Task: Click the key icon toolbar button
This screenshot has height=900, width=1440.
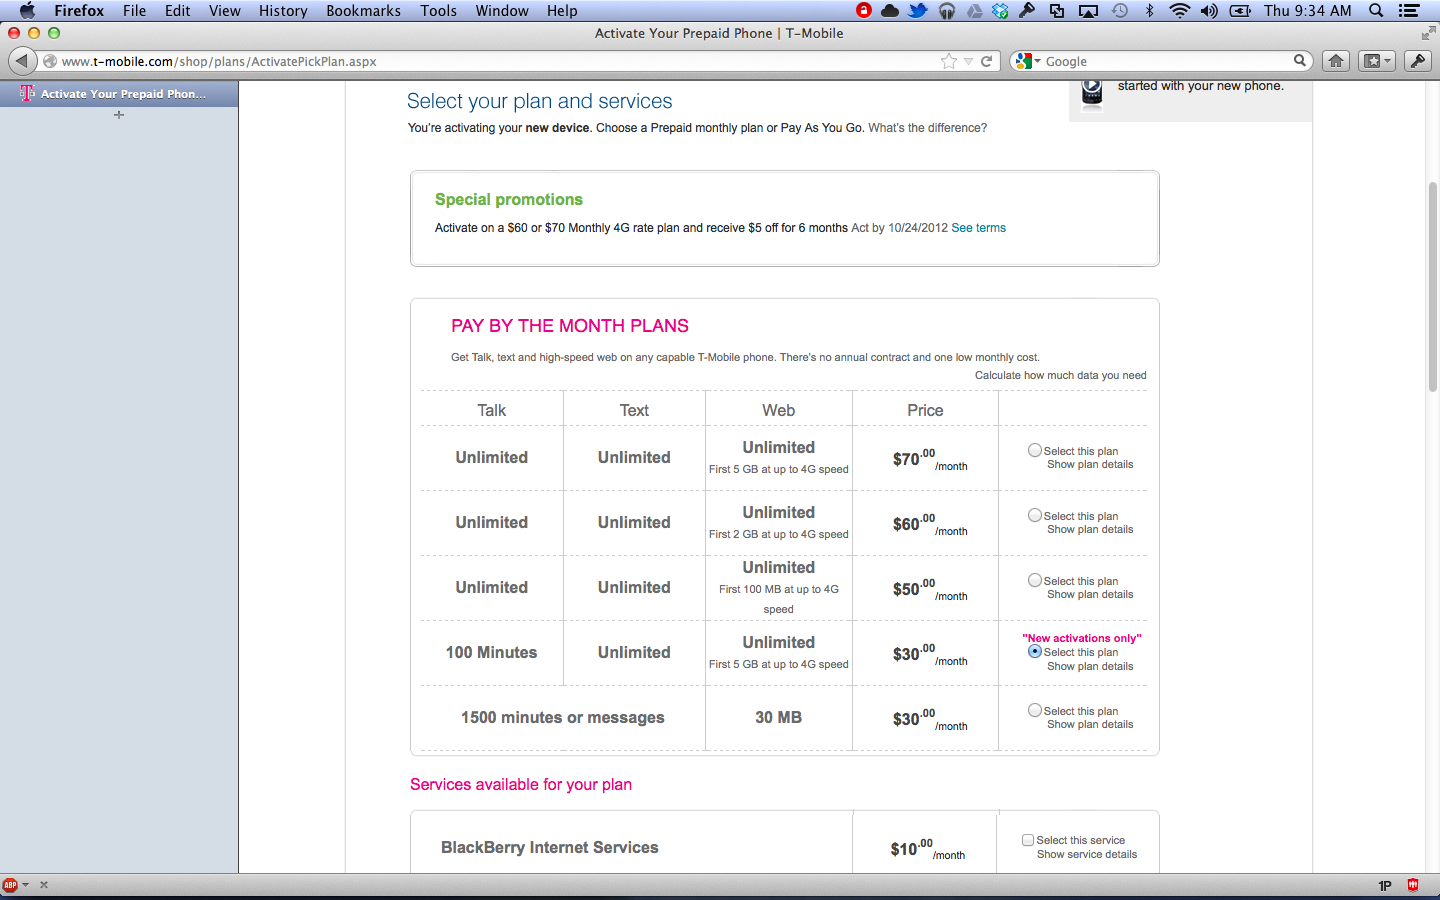Action: pos(1418,61)
